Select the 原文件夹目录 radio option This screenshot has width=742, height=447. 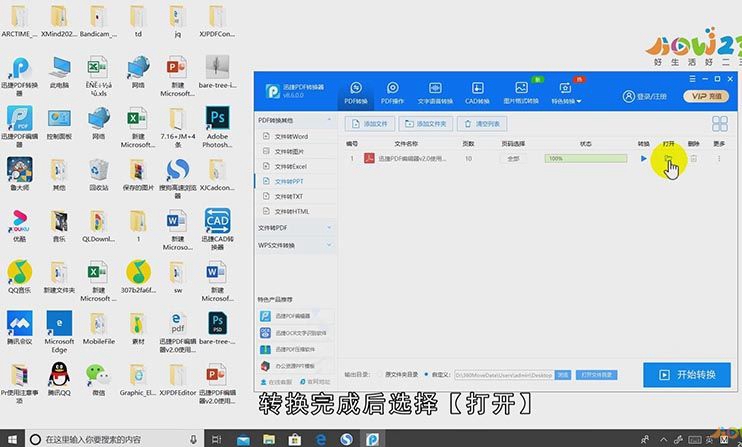tap(398, 375)
